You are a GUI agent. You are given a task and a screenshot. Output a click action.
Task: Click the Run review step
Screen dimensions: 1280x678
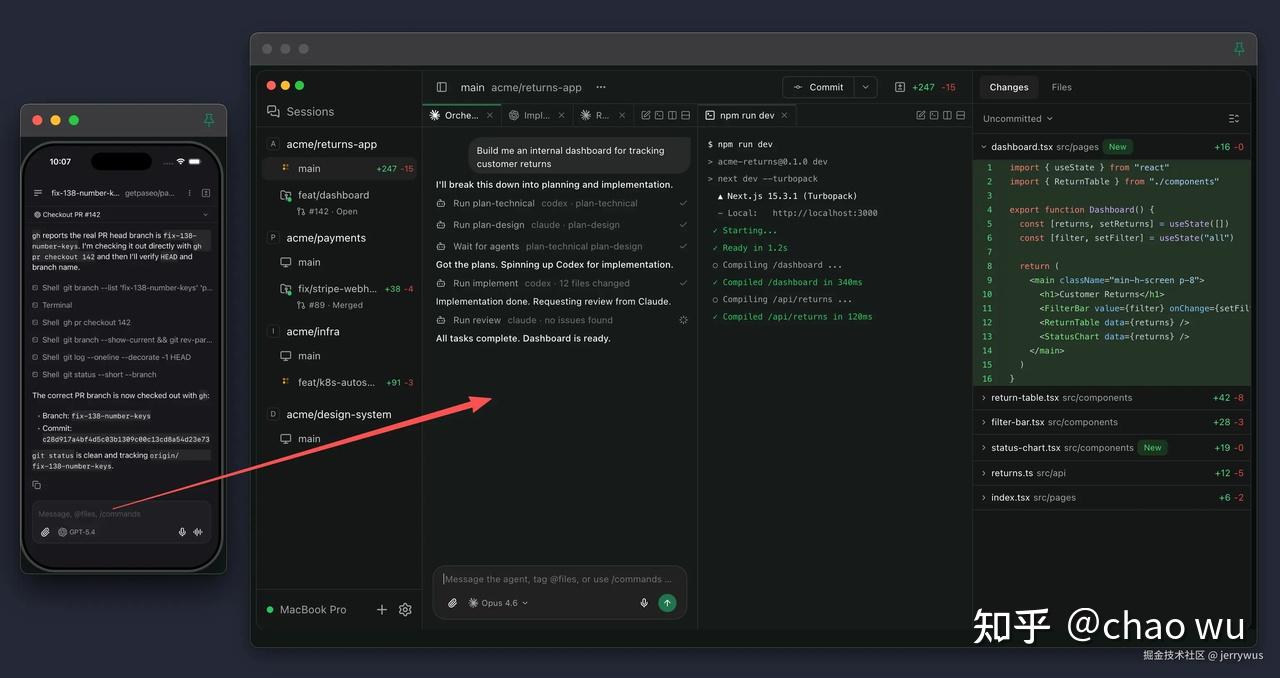(x=562, y=320)
